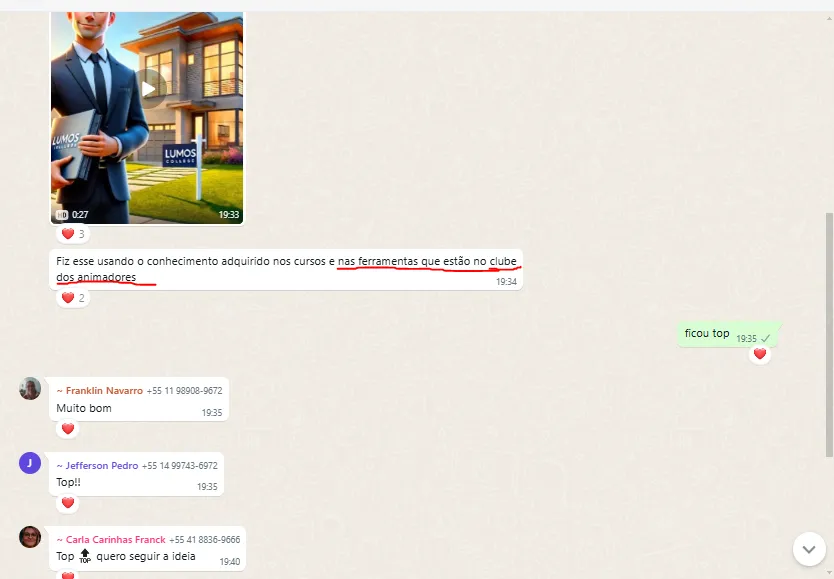
Task: Open Franklin Navarro's profile picture
Action: (30, 389)
